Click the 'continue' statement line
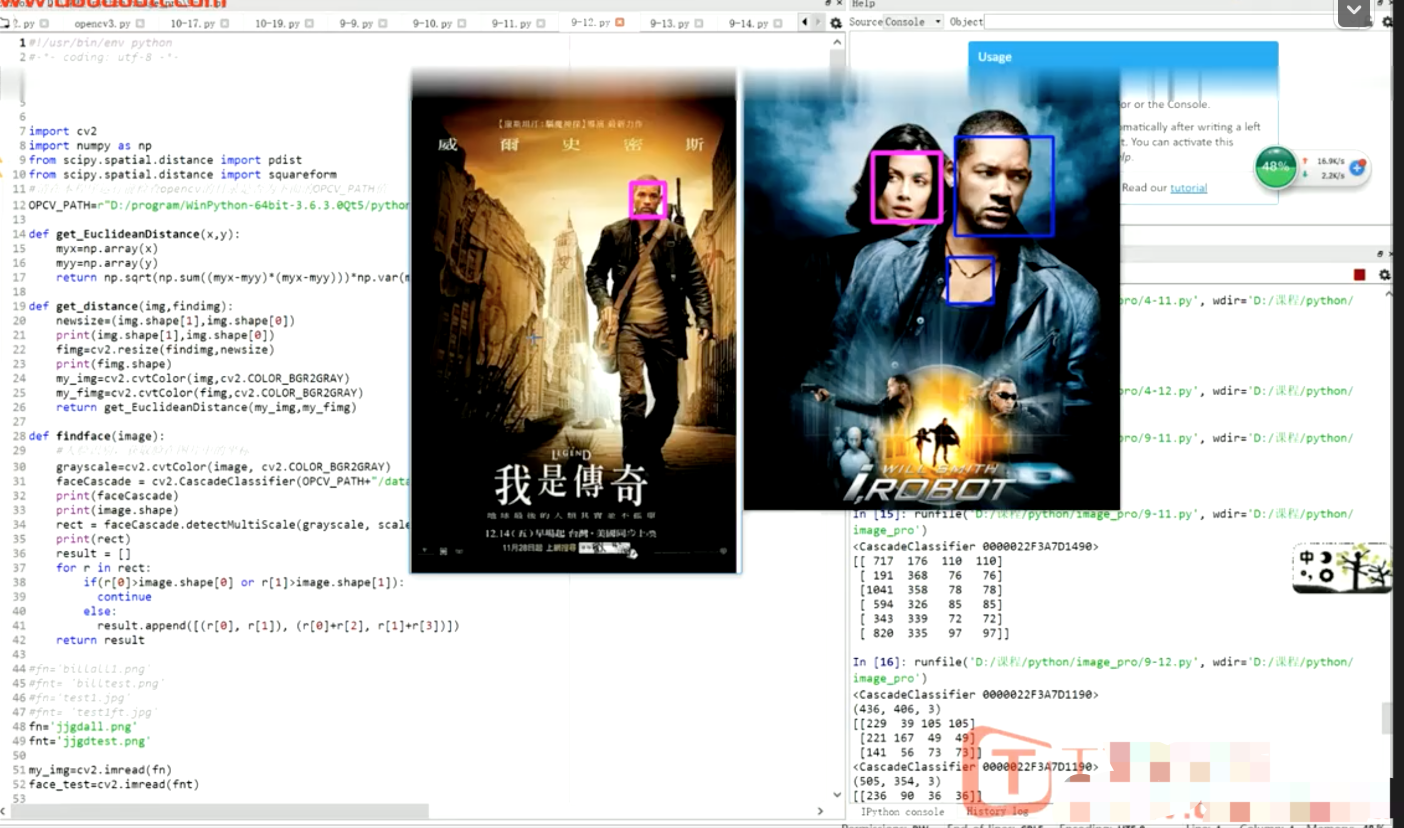 coord(124,597)
